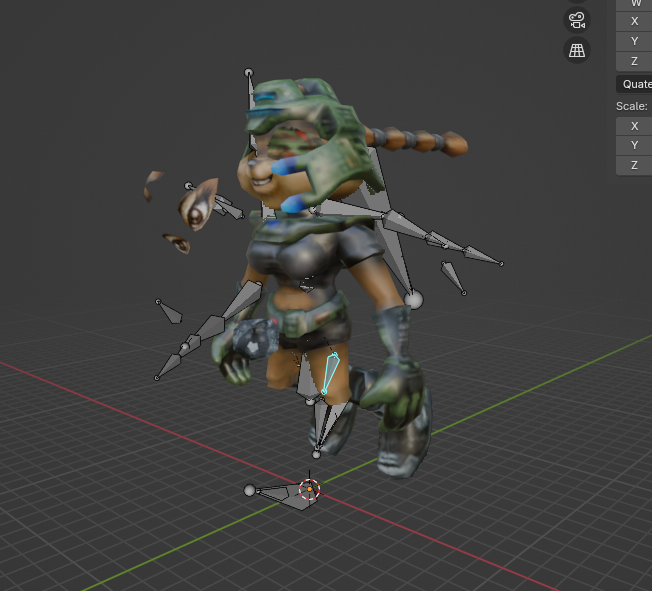Click the Scale X value field
This screenshot has width=652, height=591.
click(x=634, y=126)
